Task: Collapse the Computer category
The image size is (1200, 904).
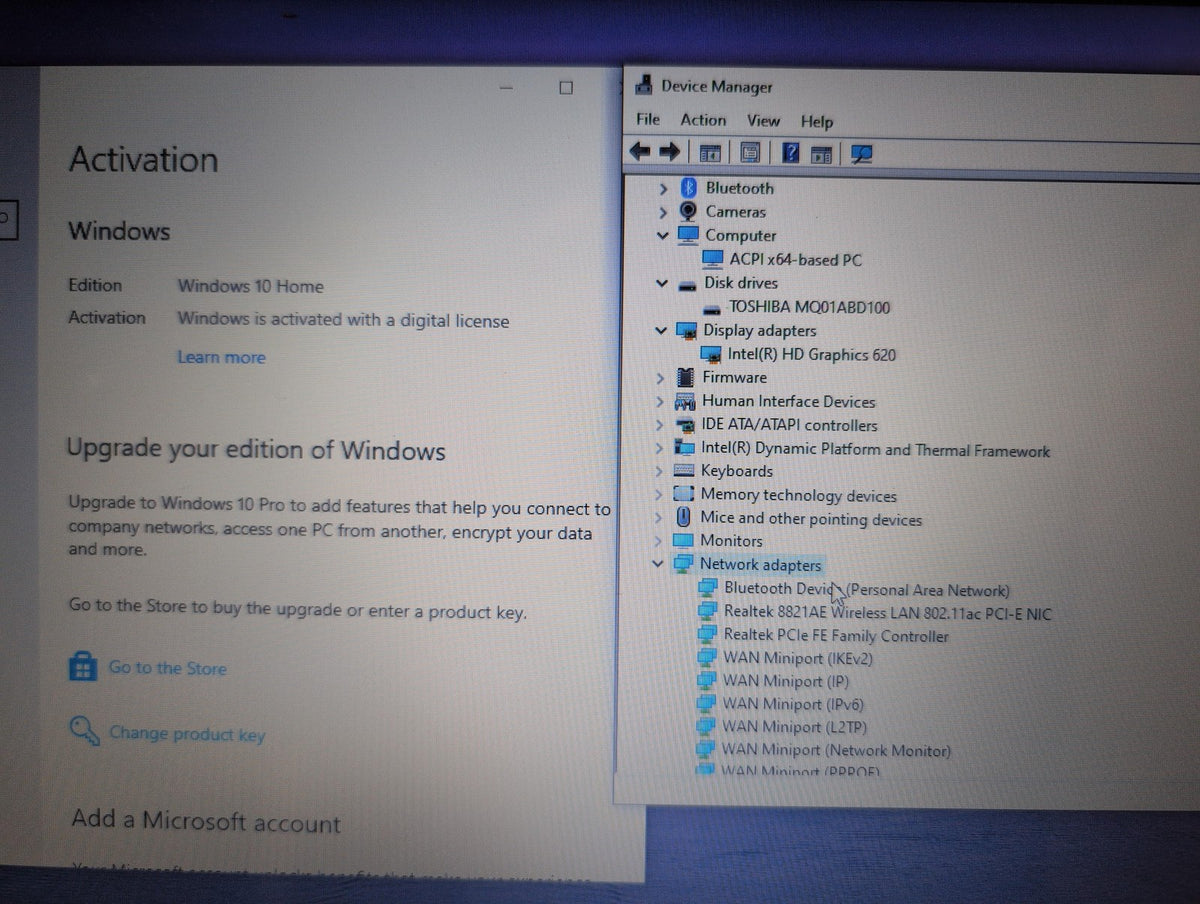Action: coord(662,236)
